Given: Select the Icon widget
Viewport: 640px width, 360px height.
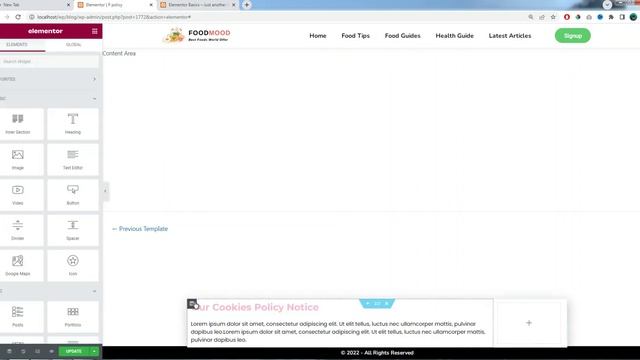Looking at the screenshot, I should pyautogui.click(x=73, y=266).
